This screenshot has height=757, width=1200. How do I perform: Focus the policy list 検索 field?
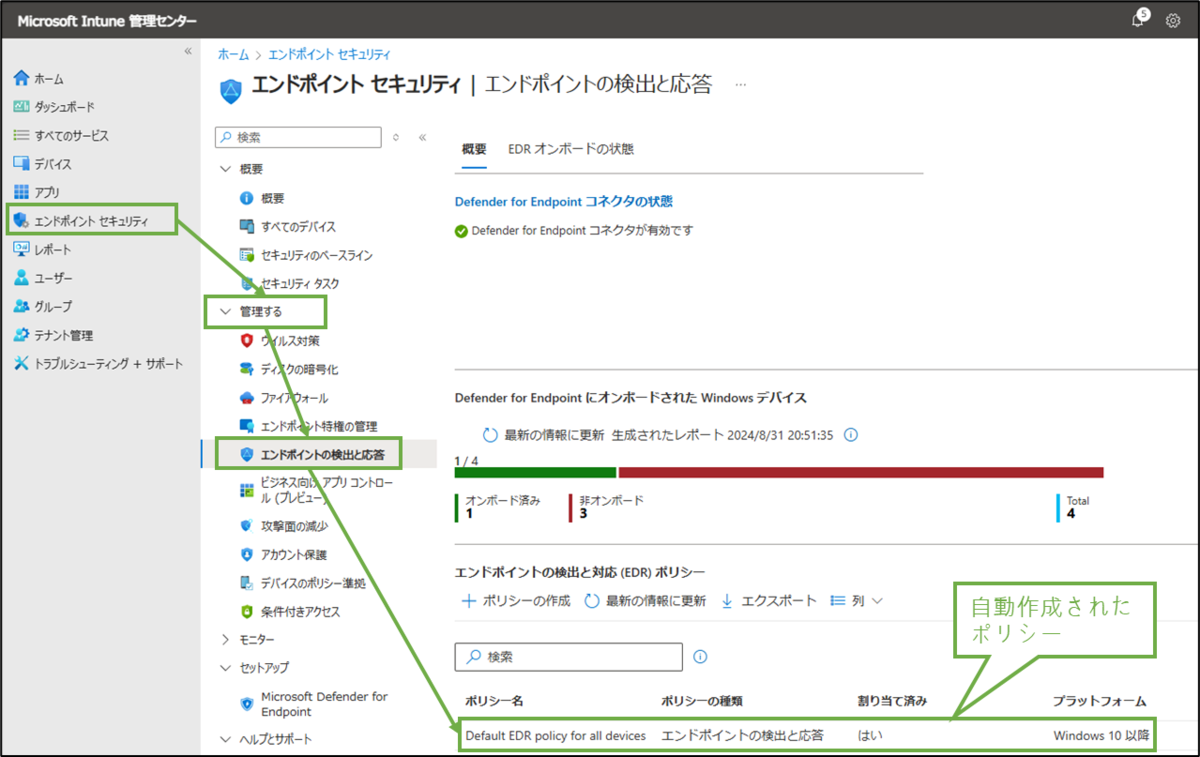pos(568,657)
